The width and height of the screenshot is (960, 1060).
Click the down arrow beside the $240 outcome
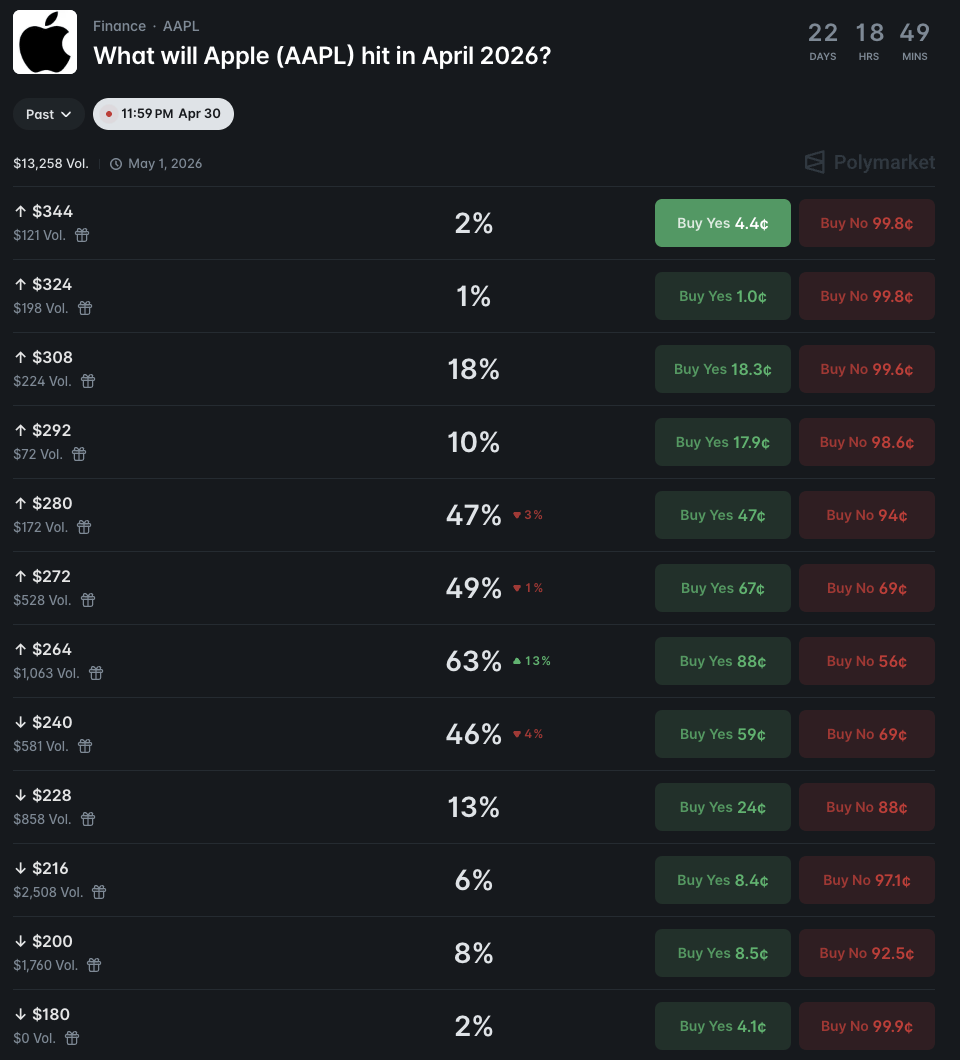[x=22, y=721]
